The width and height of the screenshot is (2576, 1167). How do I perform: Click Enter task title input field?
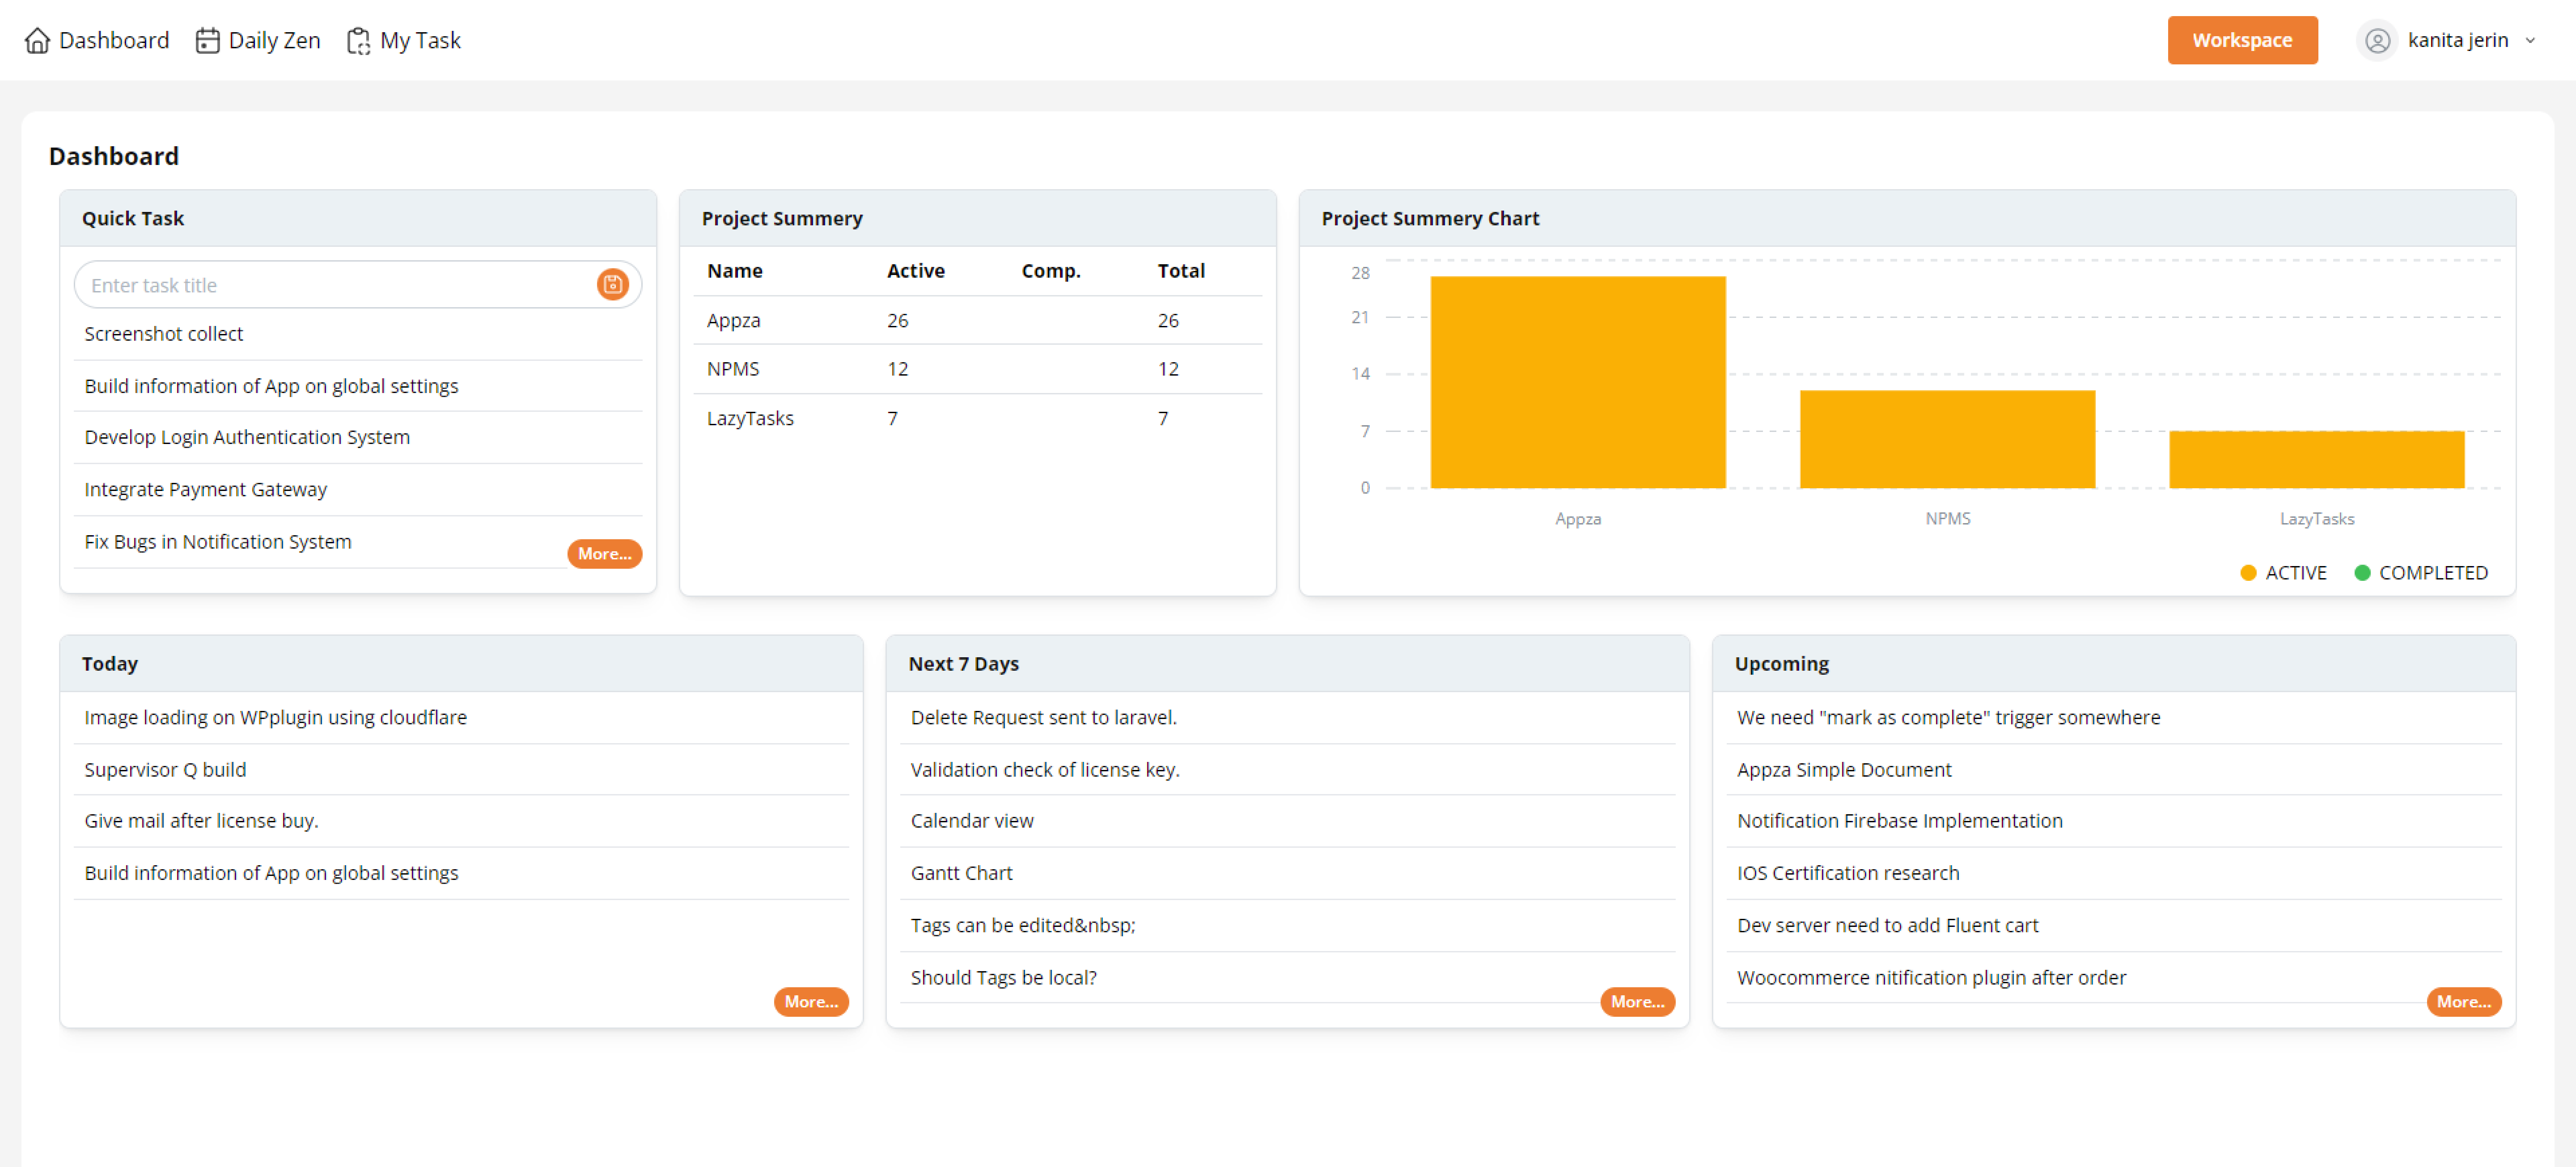[329, 284]
